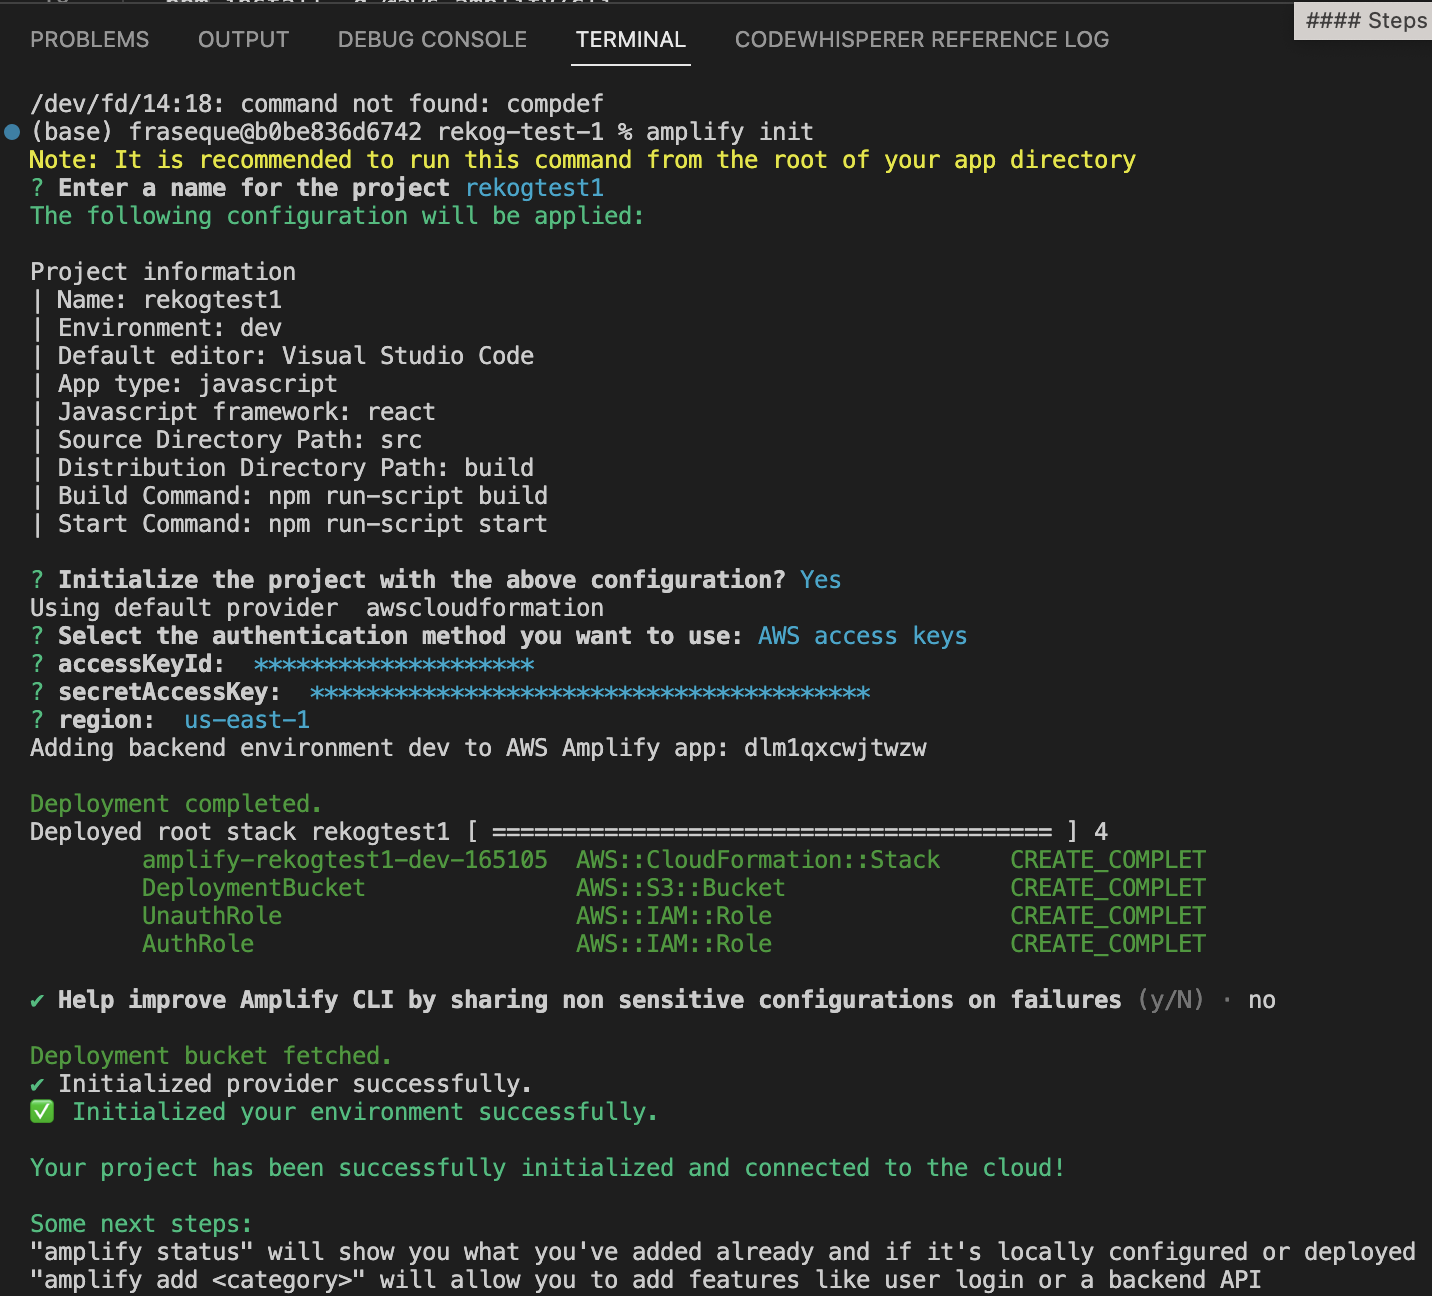Image resolution: width=1432 pixels, height=1296 pixels.
Task: Click 'AWS::S3::Bucket' resource type
Action: pos(681,888)
